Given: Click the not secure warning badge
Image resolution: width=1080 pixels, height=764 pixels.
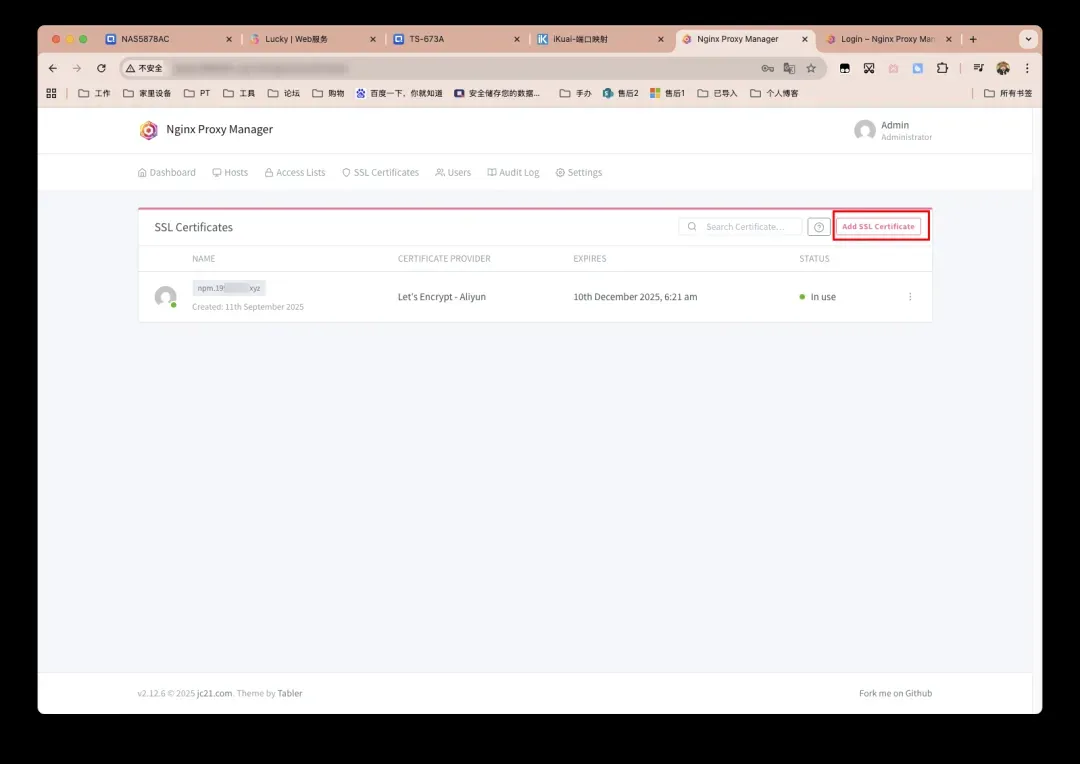Looking at the screenshot, I should click(144, 68).
